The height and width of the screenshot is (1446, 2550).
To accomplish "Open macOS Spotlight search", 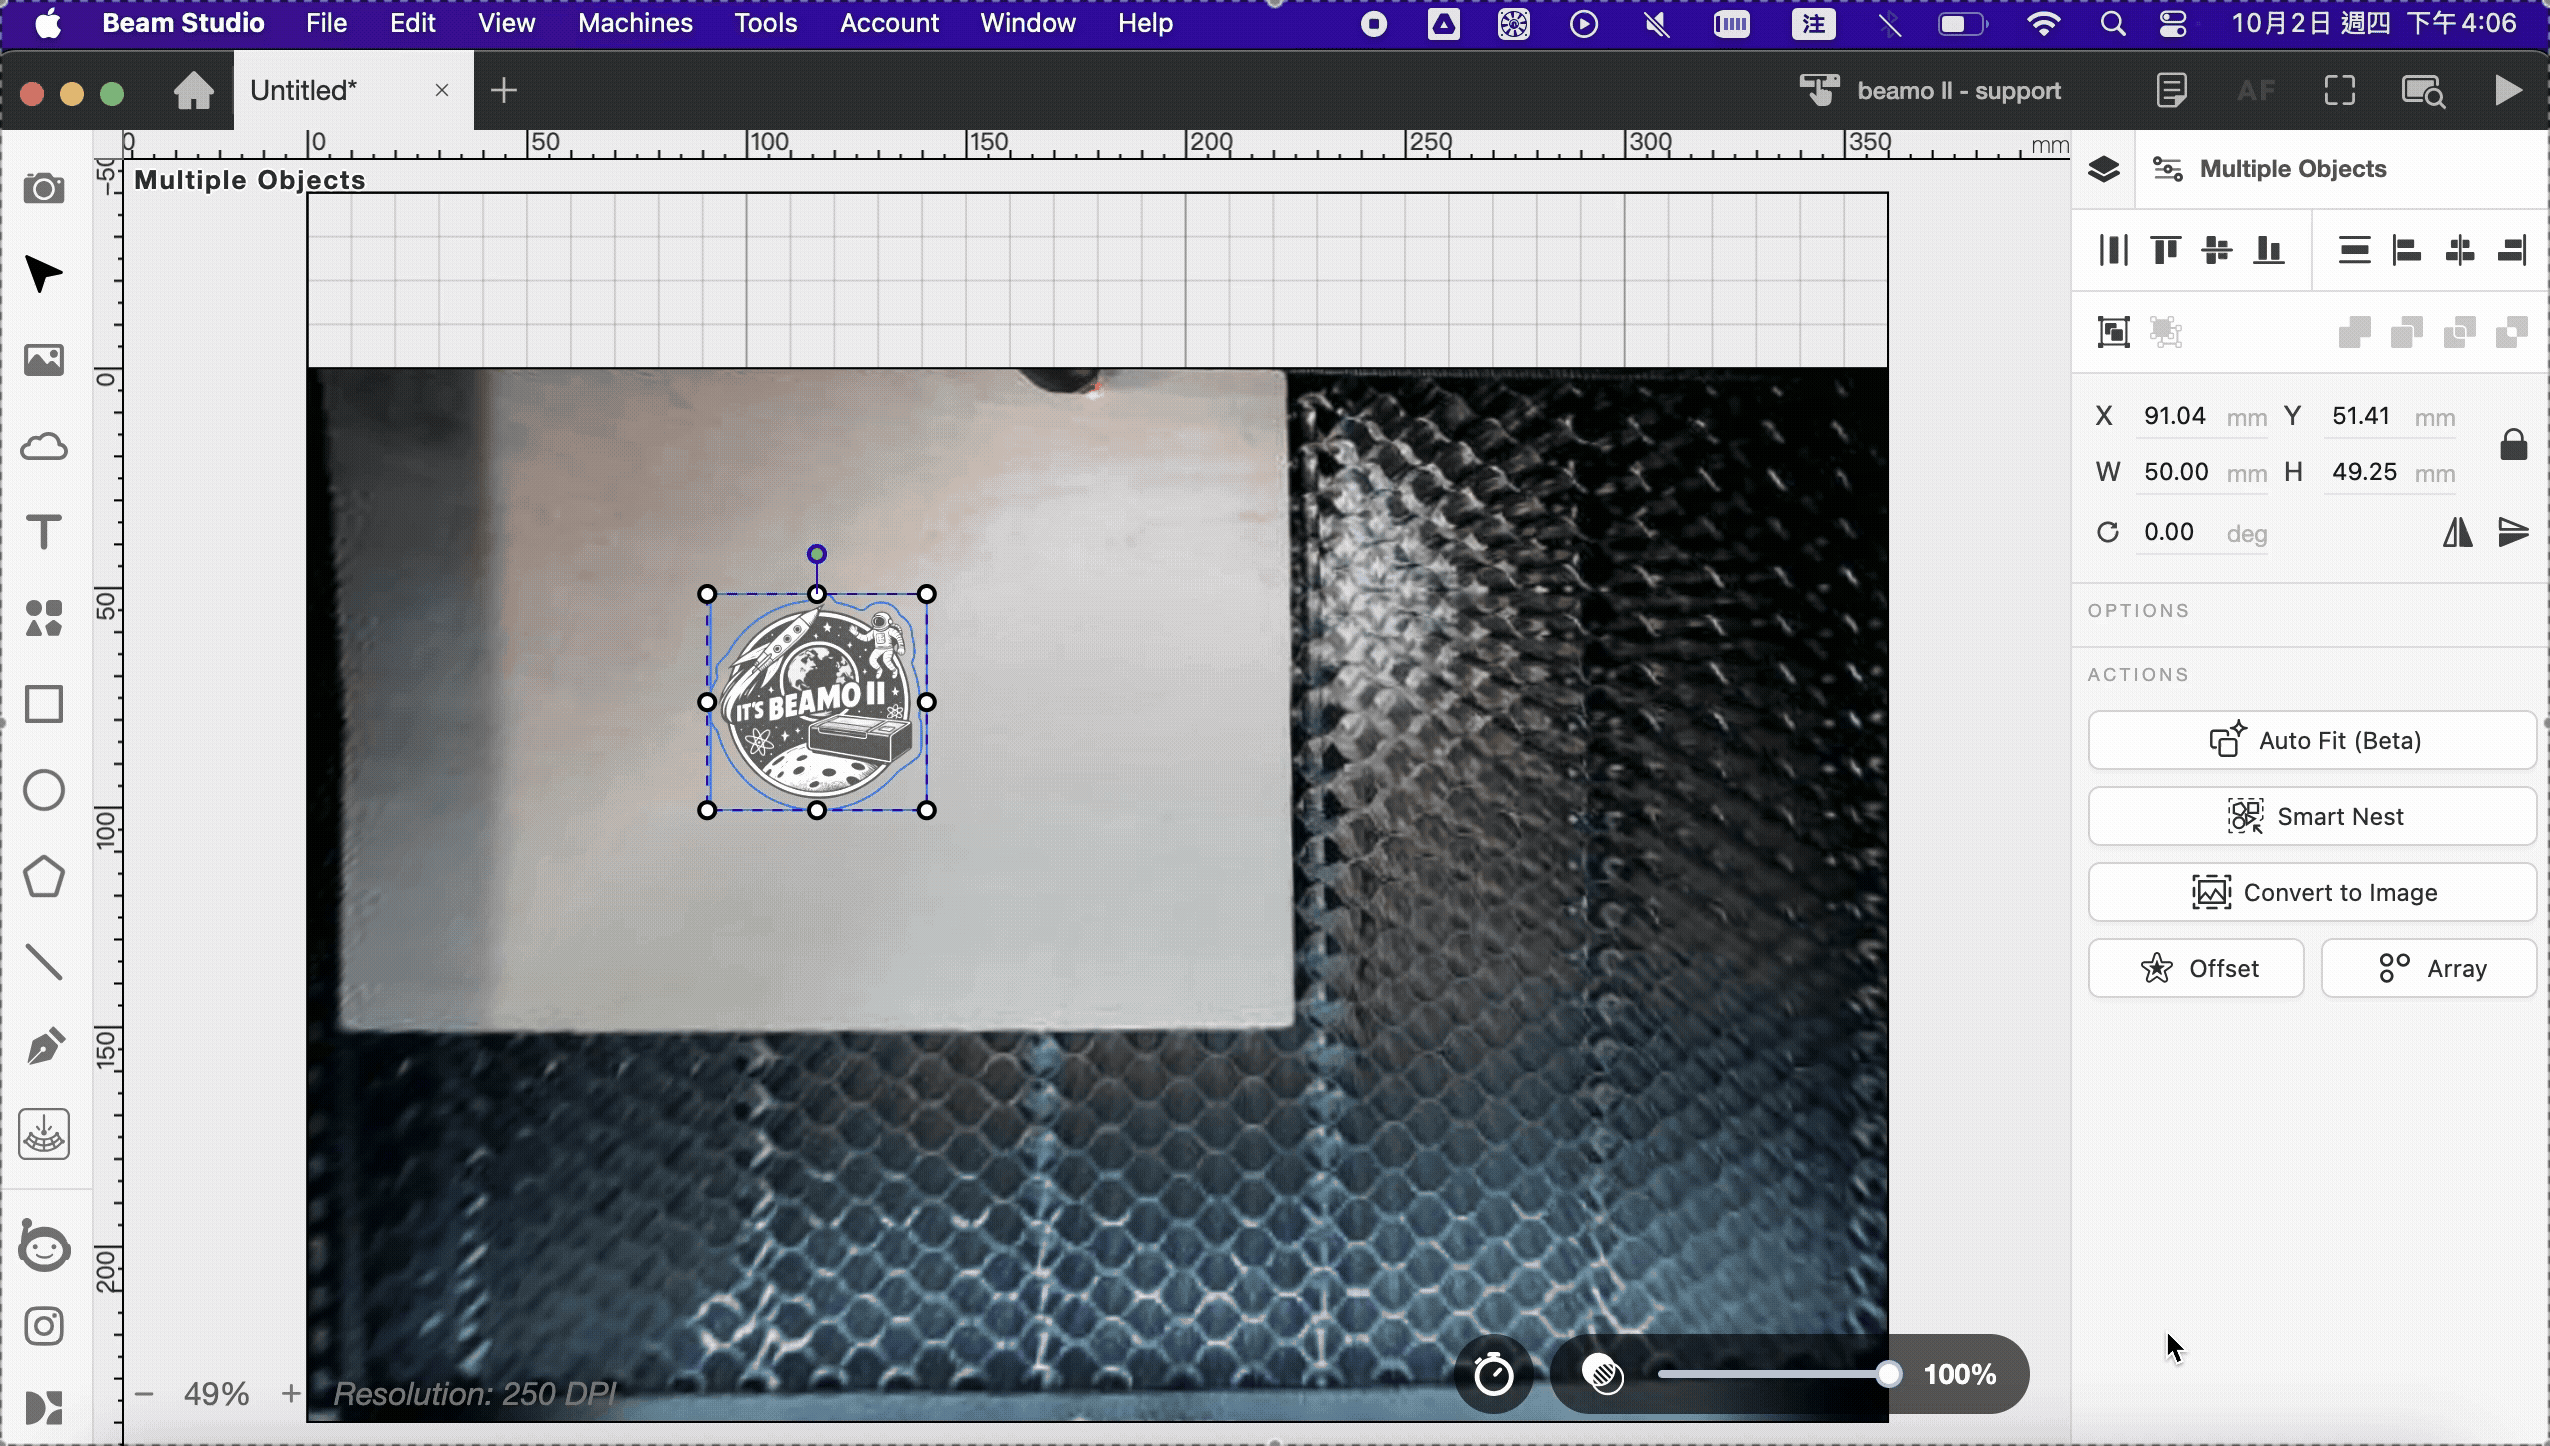I will 2112,24.
